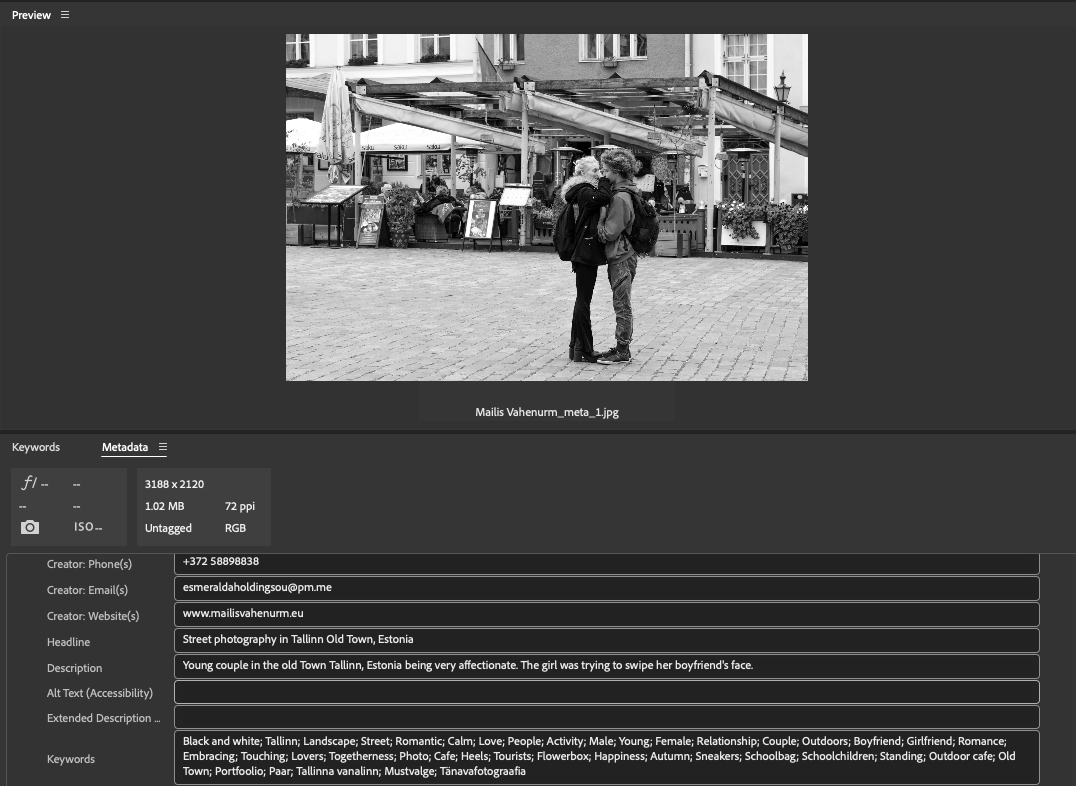Click the Mailis Vahenurm_meta_1.jpg preview image
This screenshot has width=1076, height=786.
pyautogui.click(x=547, y=206)
